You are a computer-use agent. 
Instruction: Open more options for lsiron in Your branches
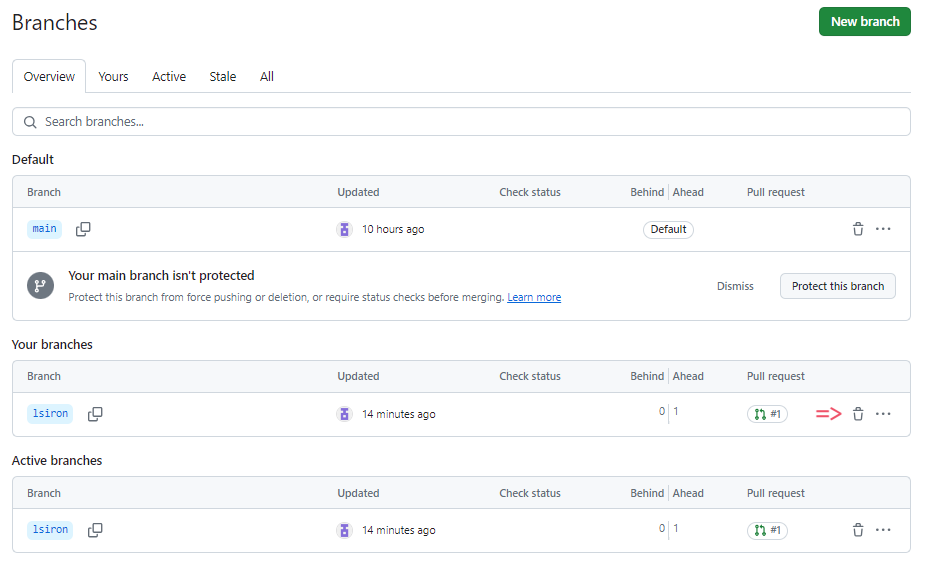883,414
